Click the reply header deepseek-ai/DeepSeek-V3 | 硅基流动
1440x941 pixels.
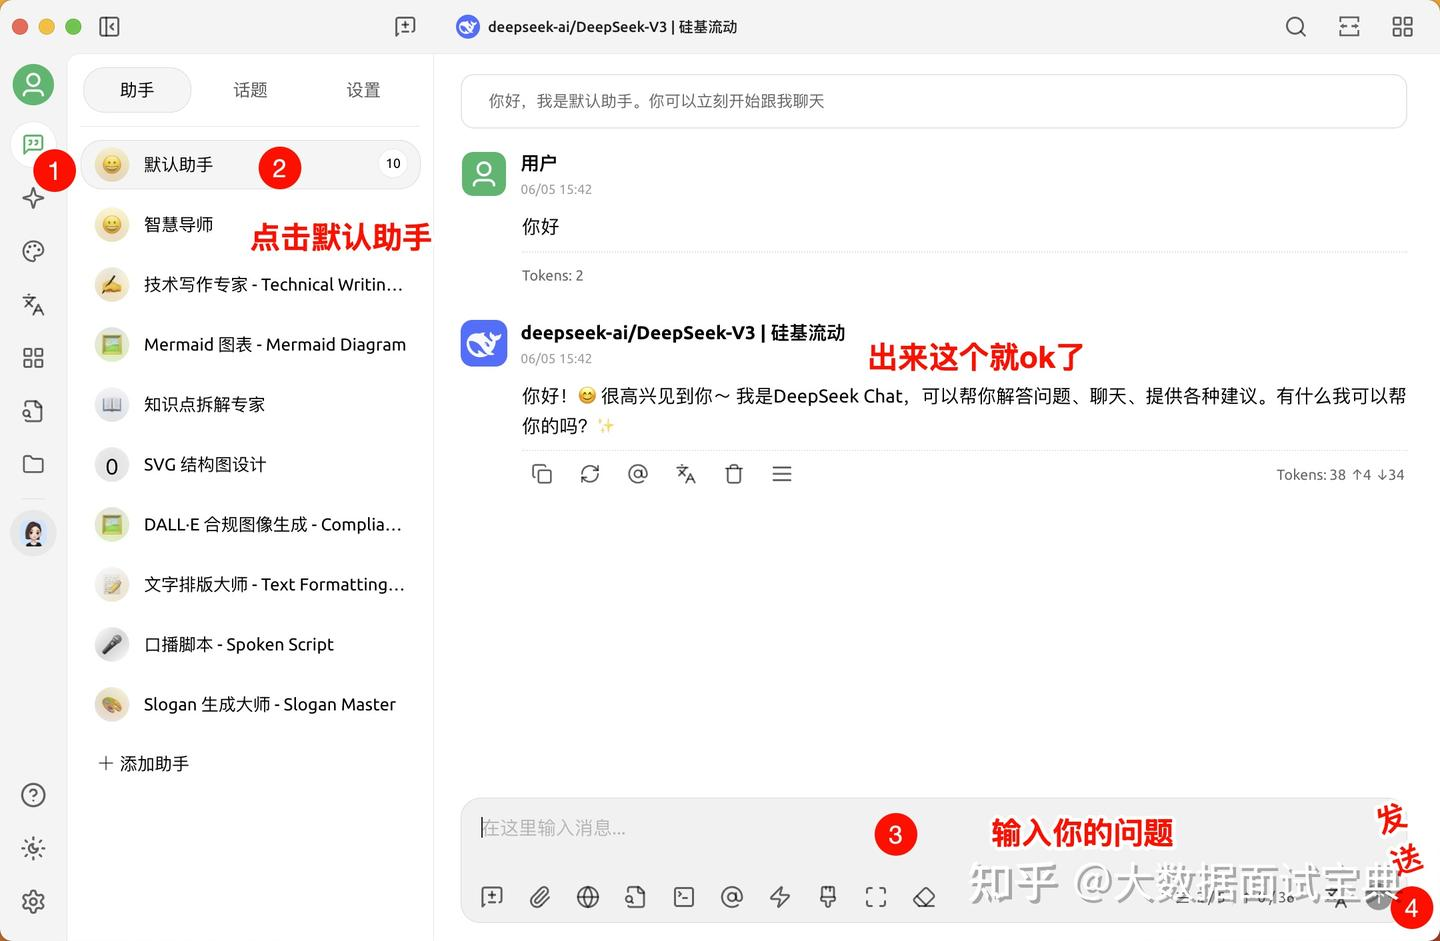coord(683,332)
